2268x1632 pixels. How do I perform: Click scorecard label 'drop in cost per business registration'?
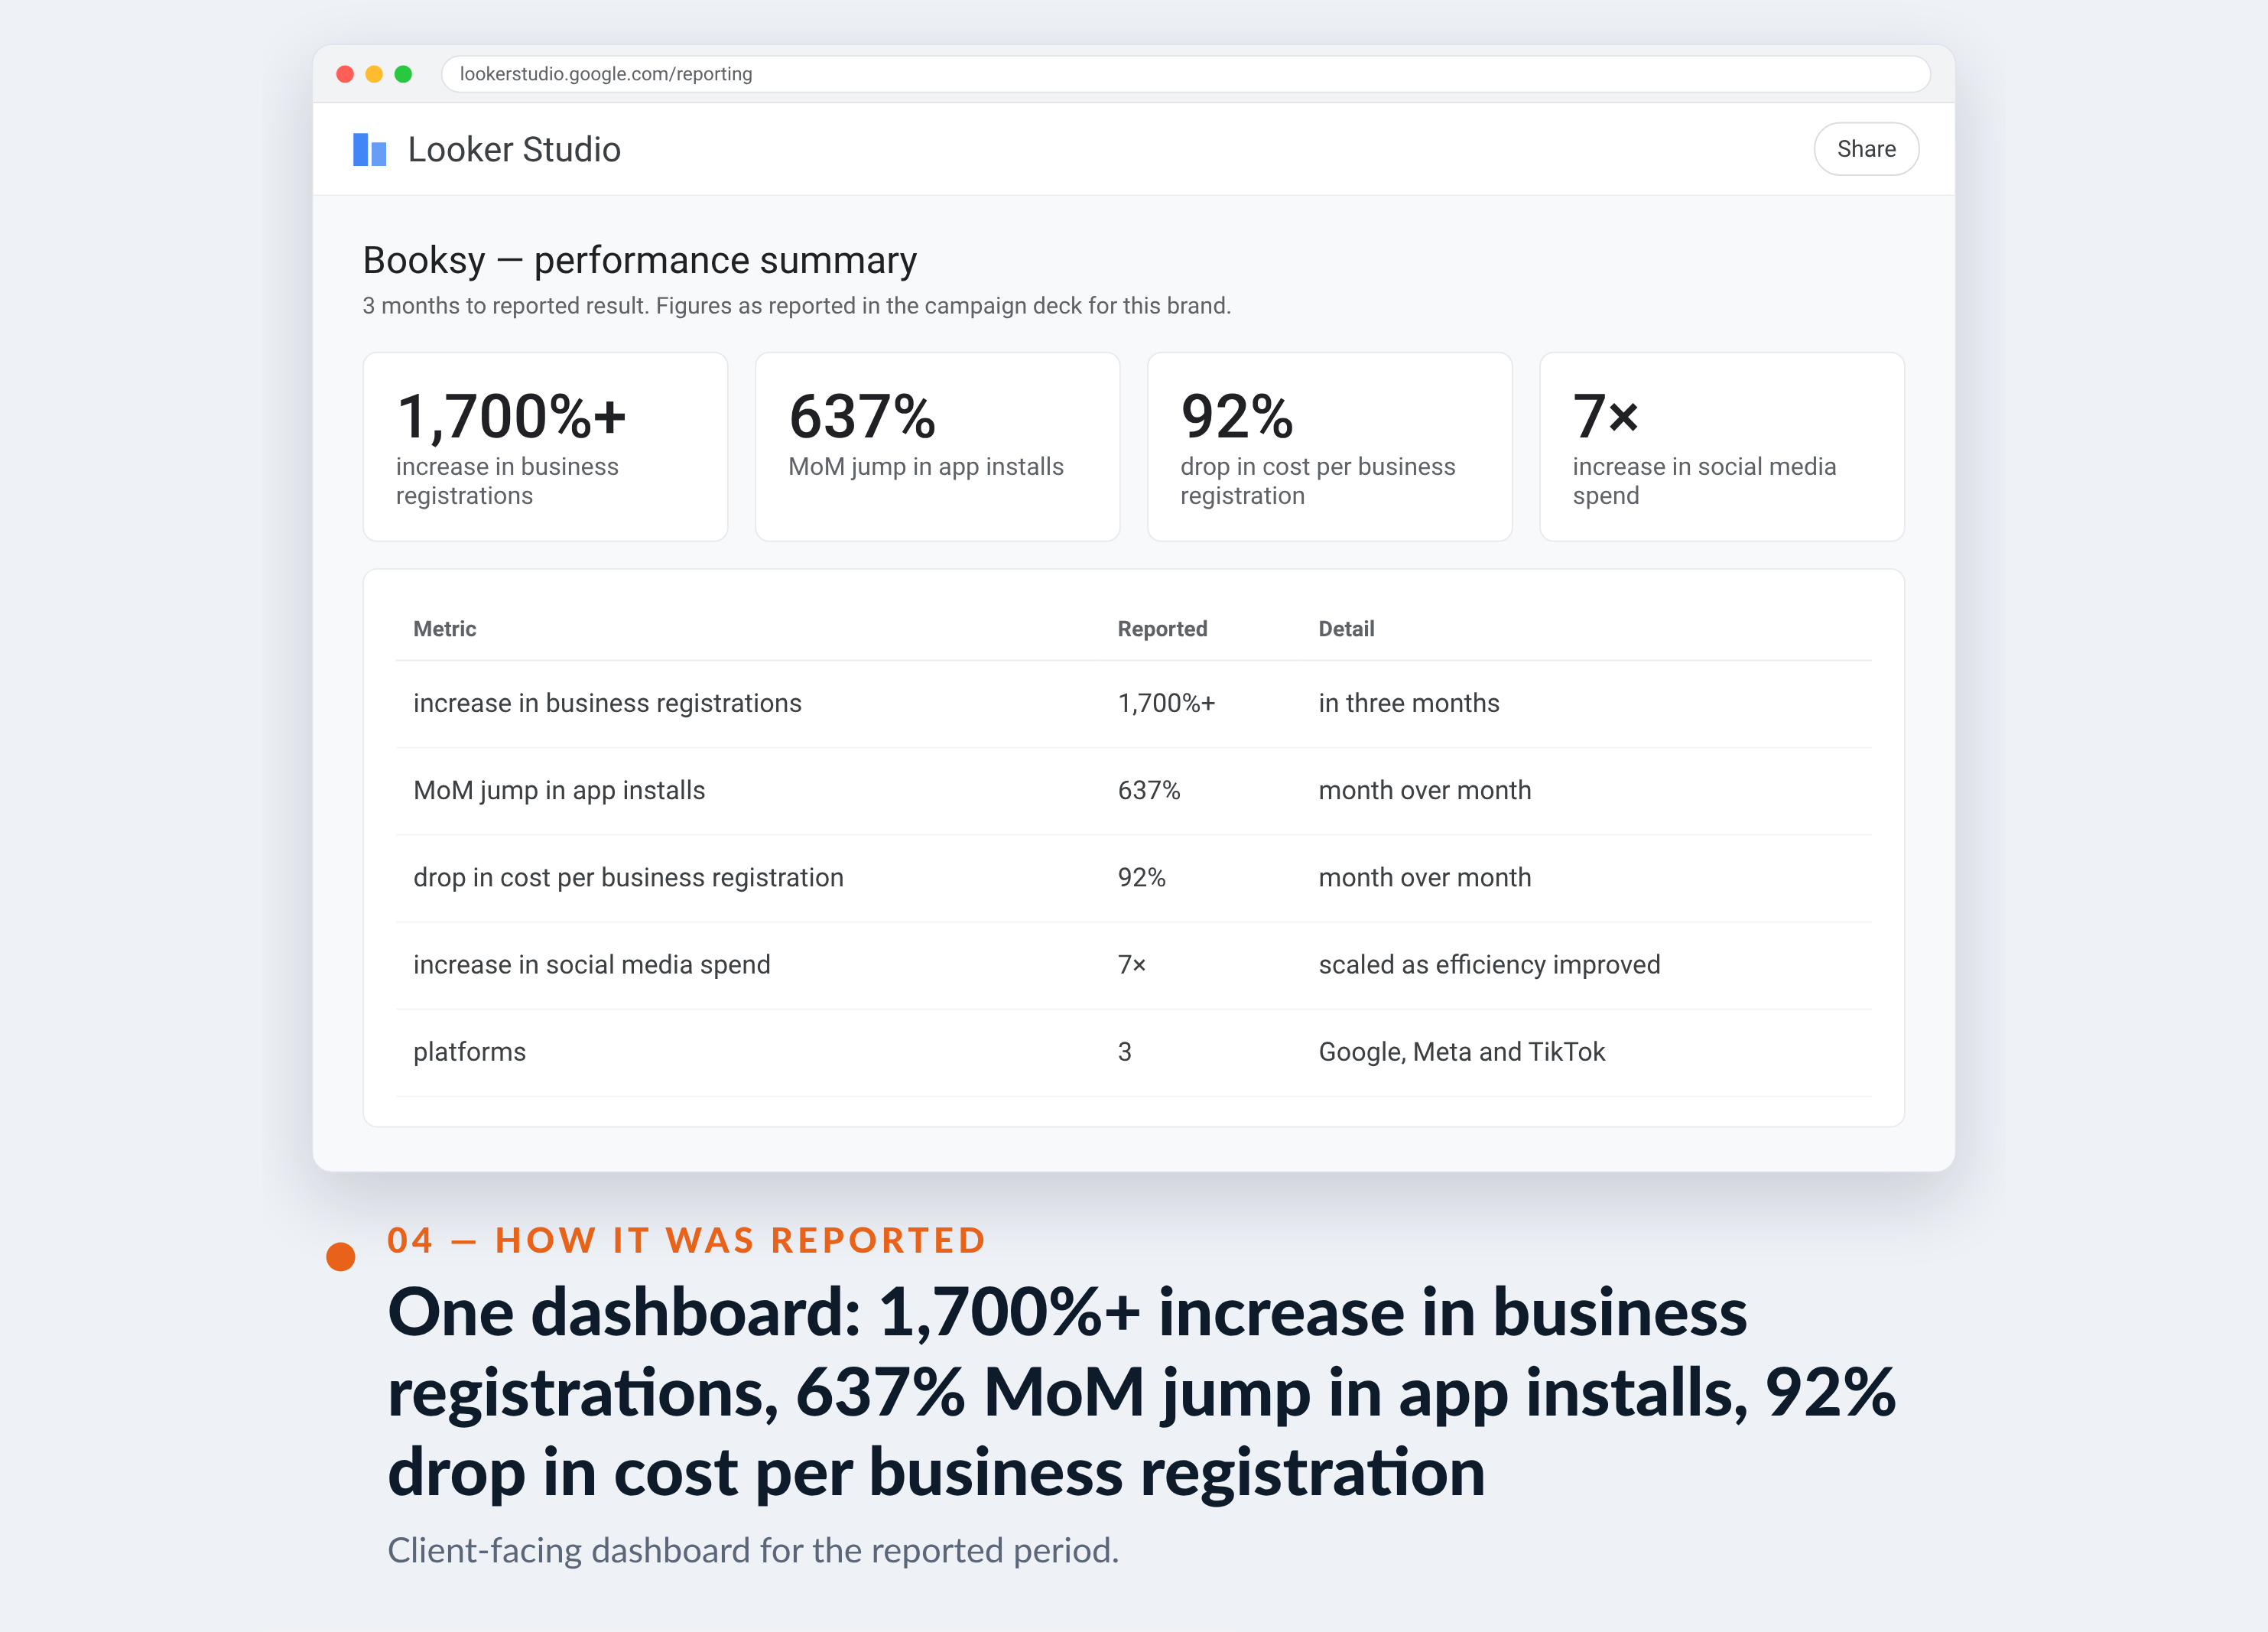1318,481
